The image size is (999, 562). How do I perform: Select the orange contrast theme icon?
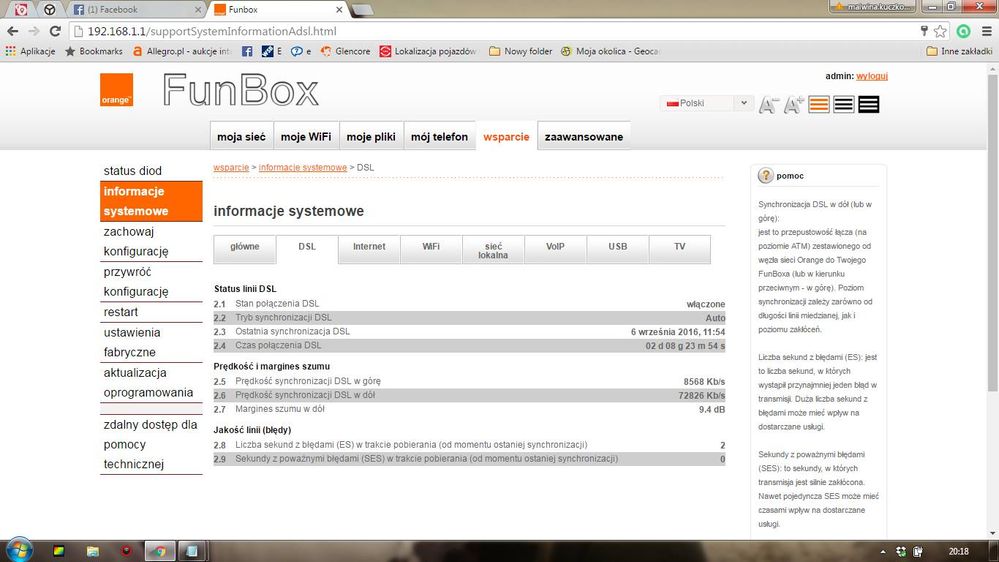(819, 104)
